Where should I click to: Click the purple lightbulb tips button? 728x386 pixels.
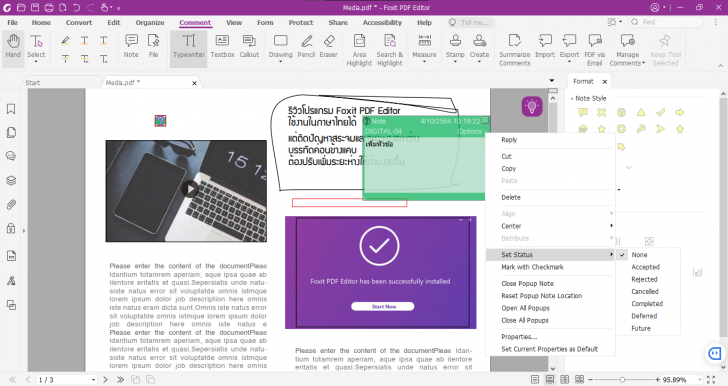pyautogui.click(x=532, y=107)
